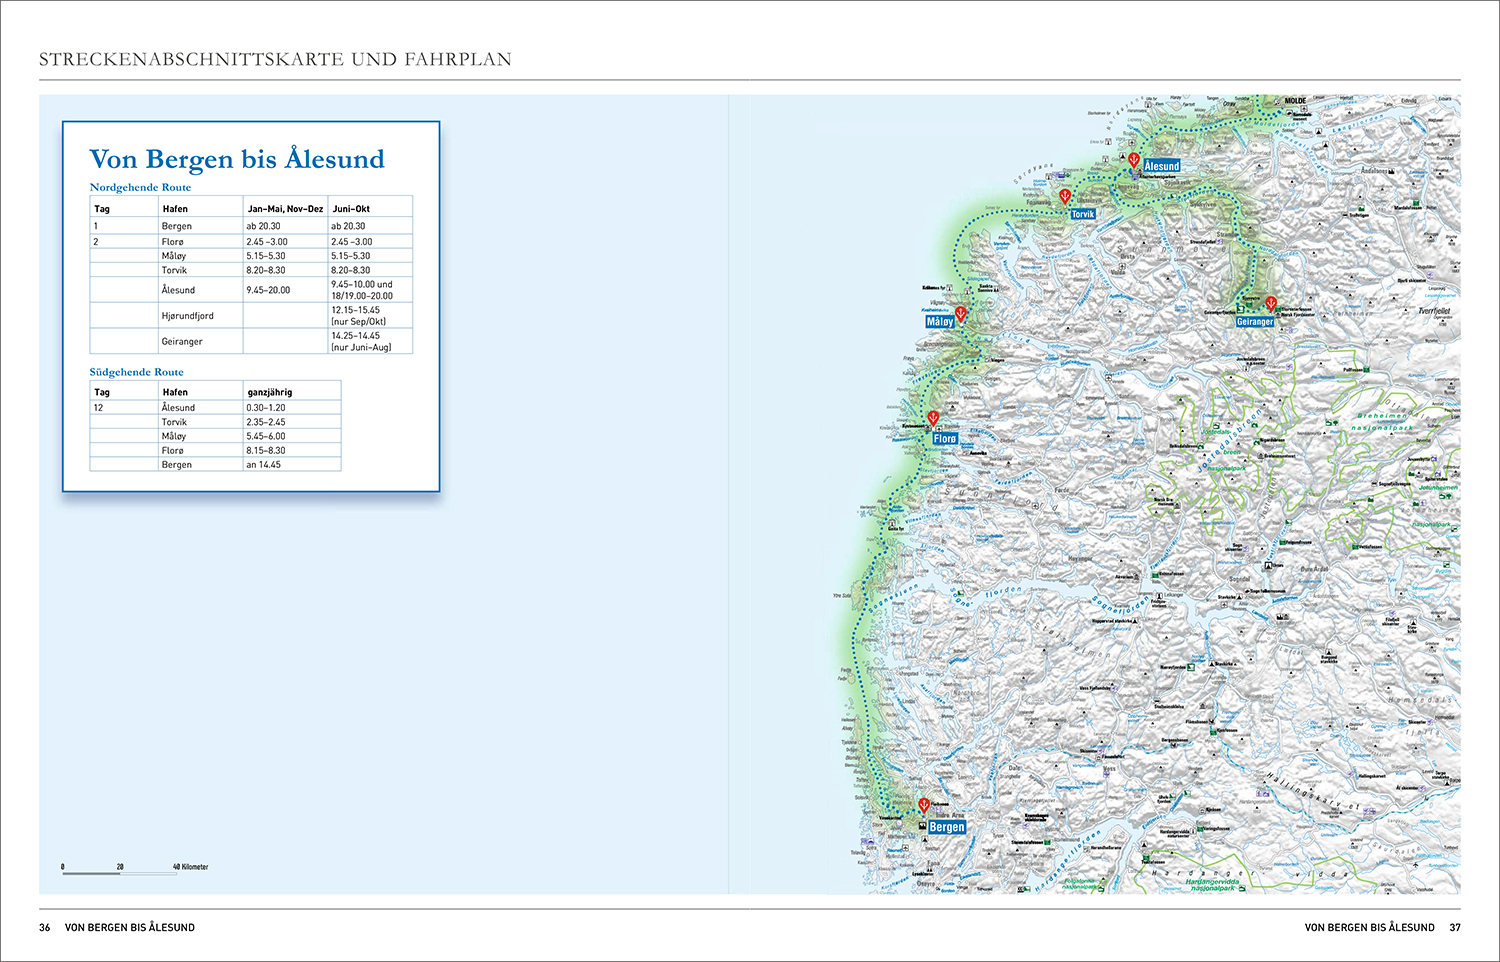Select the 'Südgehende Route' subheading
The height and width of the screenshot is (962, 1500).
coord(137,372)
